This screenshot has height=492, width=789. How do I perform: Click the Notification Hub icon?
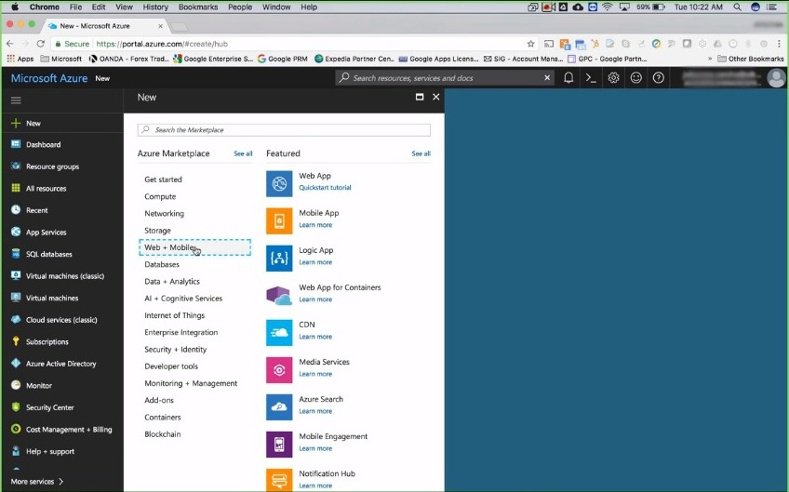pos(279,480)
